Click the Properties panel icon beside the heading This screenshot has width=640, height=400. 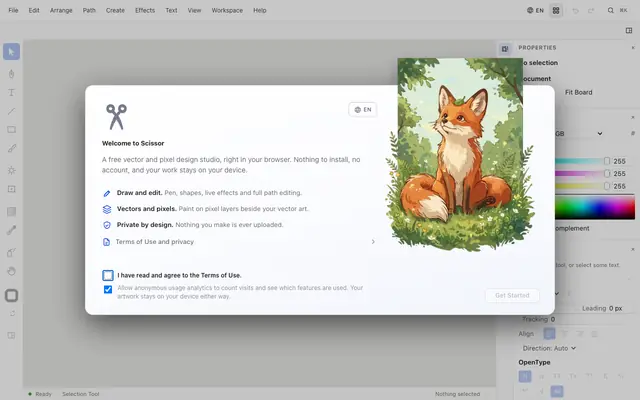(x=505, y=49)
